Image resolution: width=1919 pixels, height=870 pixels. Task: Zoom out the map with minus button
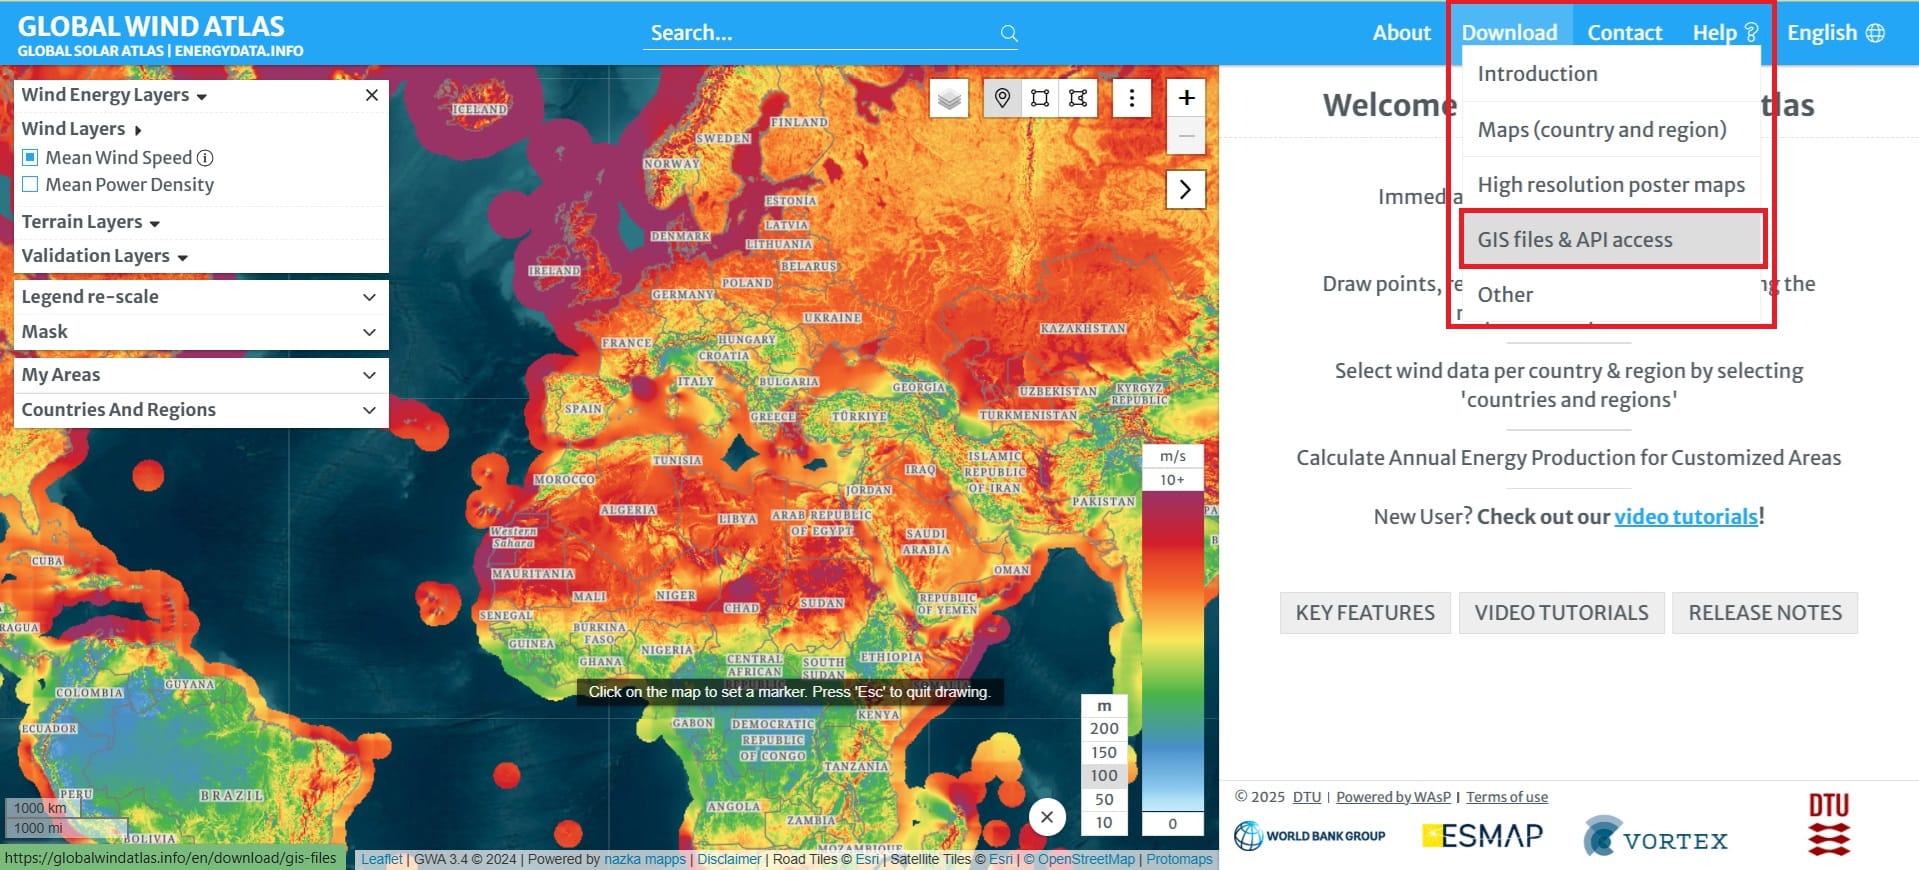[x=1186, y=135]
